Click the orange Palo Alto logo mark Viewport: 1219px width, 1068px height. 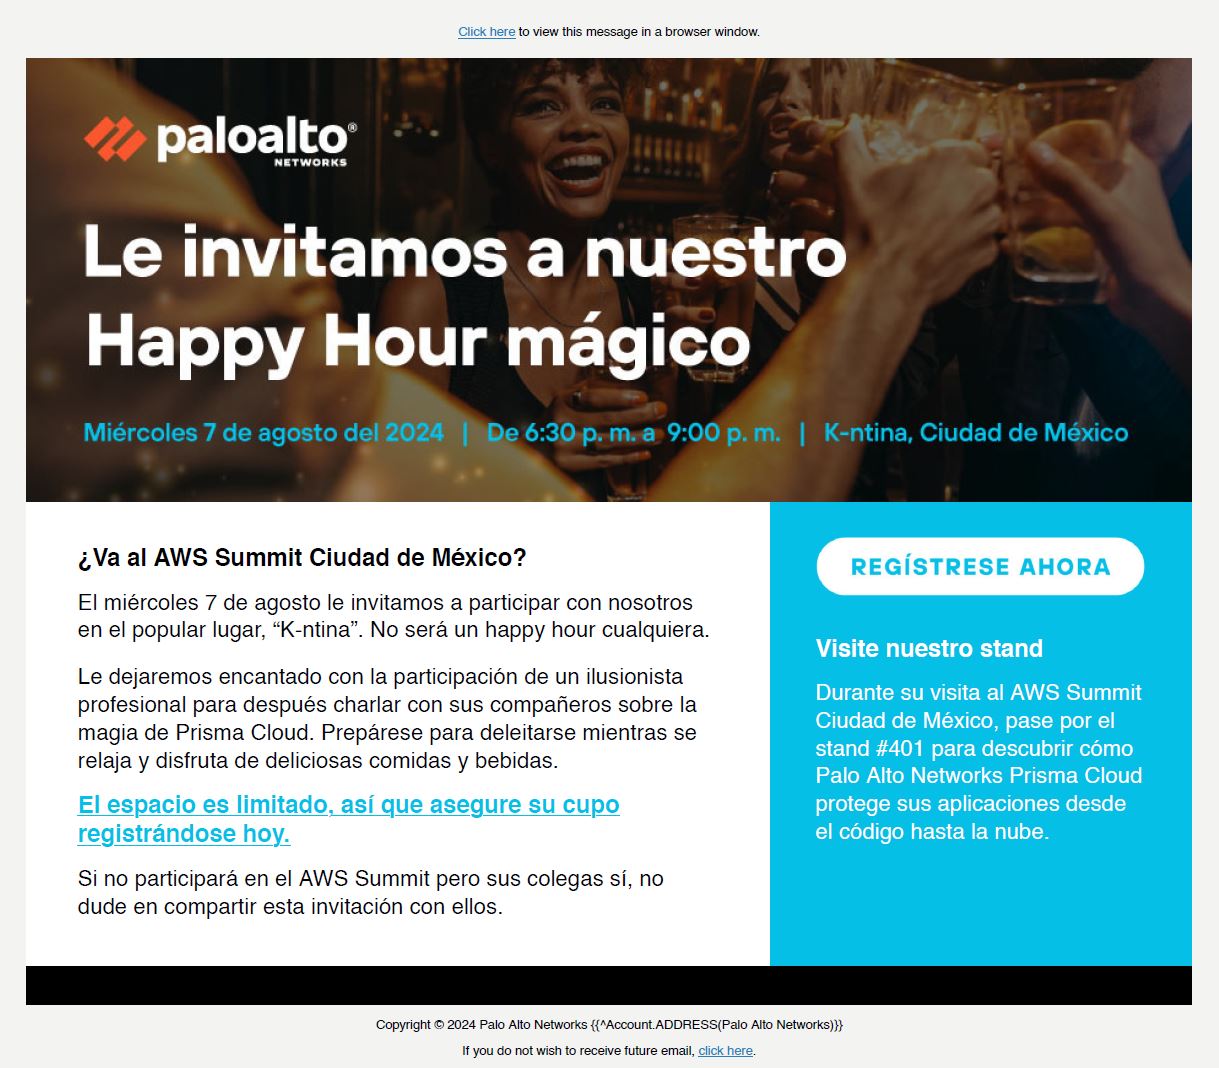[x=115, y=139]
